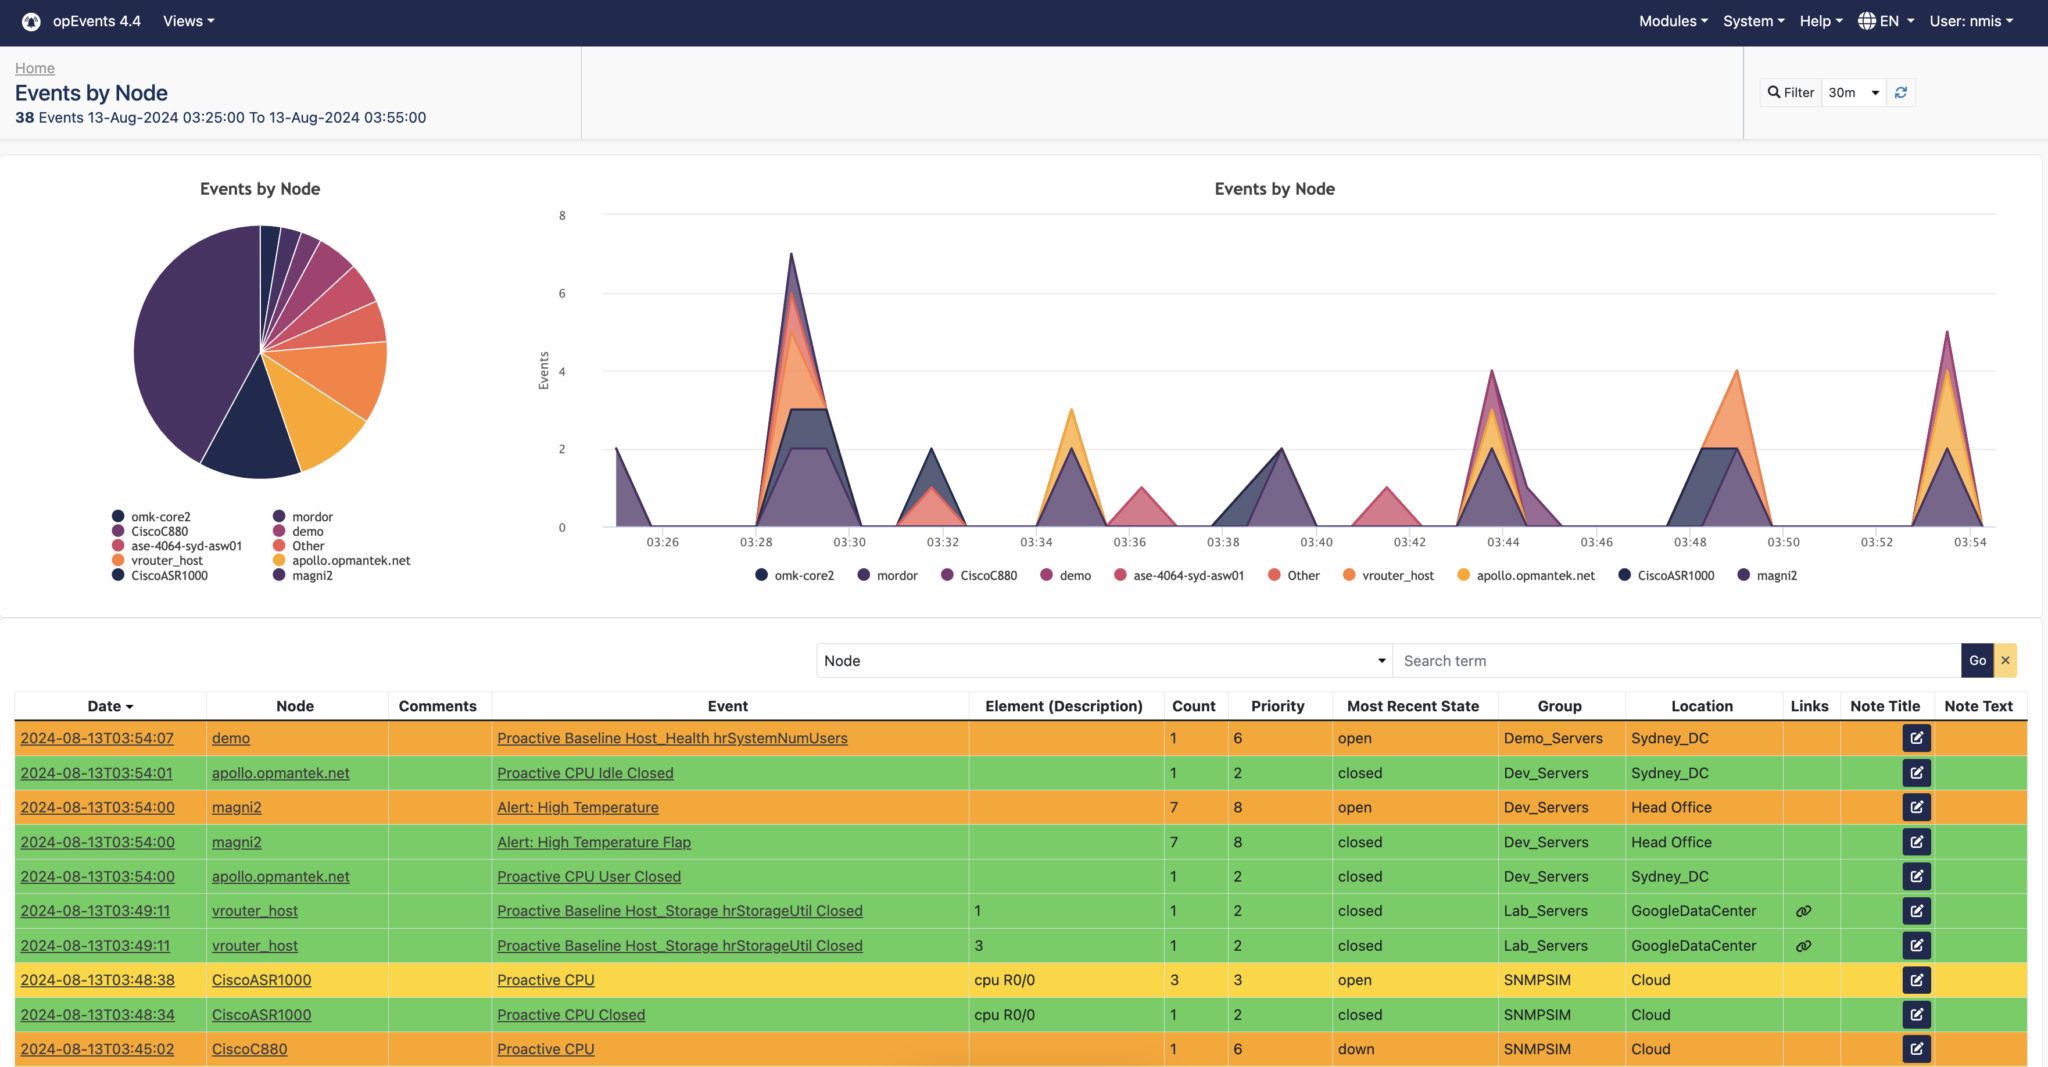Viewport: 2048px width, 1067px height.
Task: Edit note for demo hrSystemNumUsers event
Action: (x=1916, y=738)
